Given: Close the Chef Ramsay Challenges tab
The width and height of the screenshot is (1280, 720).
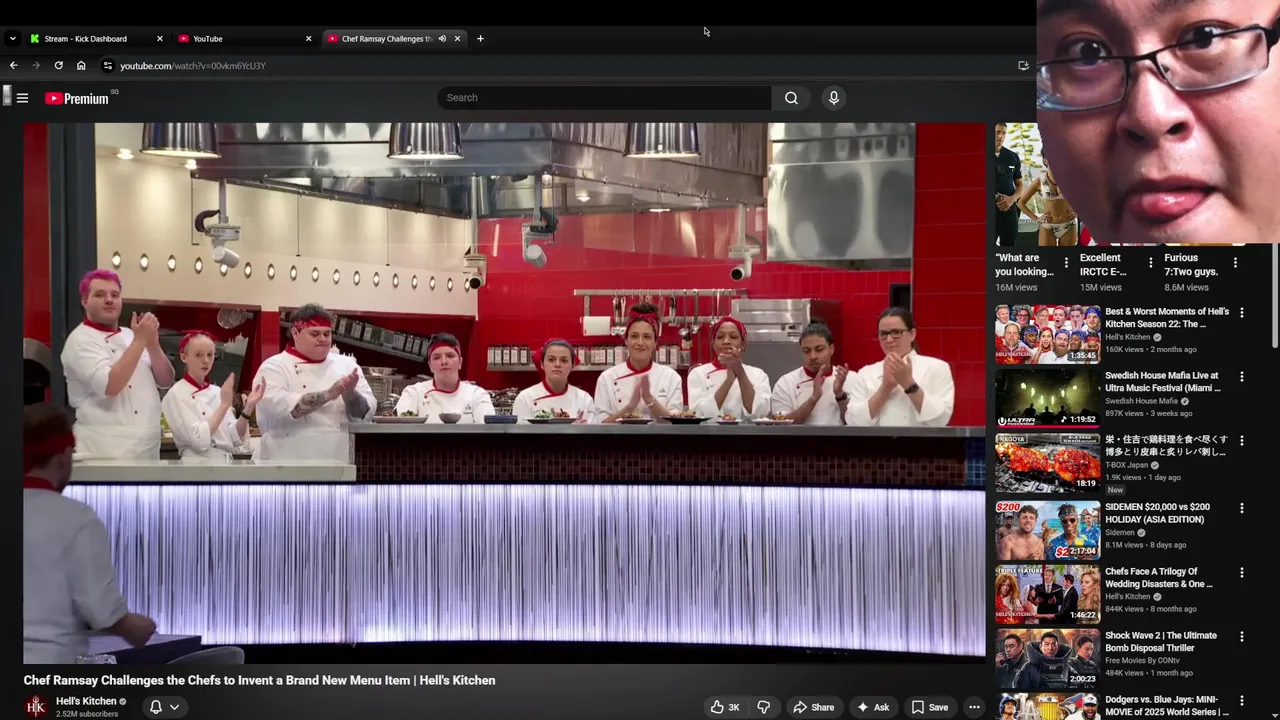Looking at the screenshot, I should [x=457, y=39].
